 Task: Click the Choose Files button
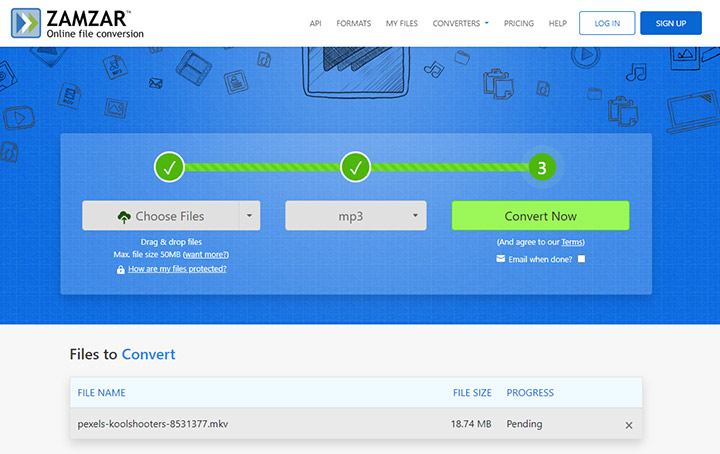click(161, 215)
